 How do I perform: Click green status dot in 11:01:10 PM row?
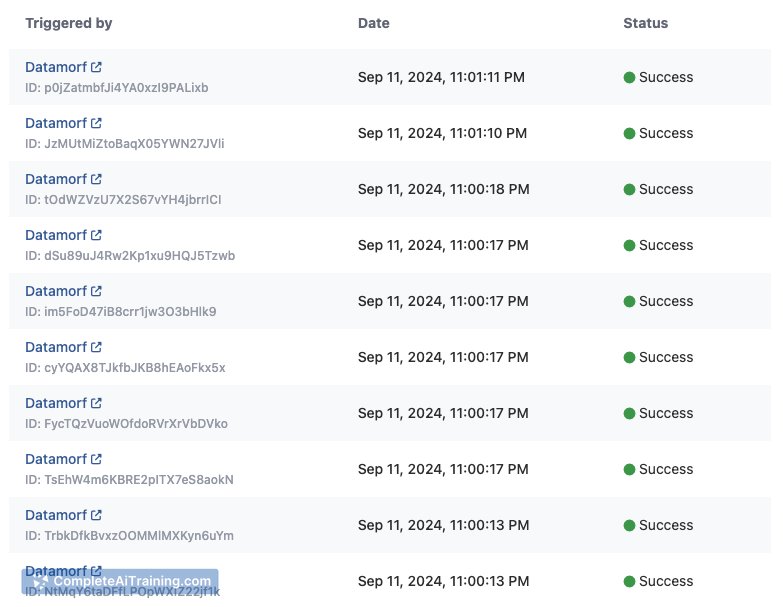tap(629, 133)
